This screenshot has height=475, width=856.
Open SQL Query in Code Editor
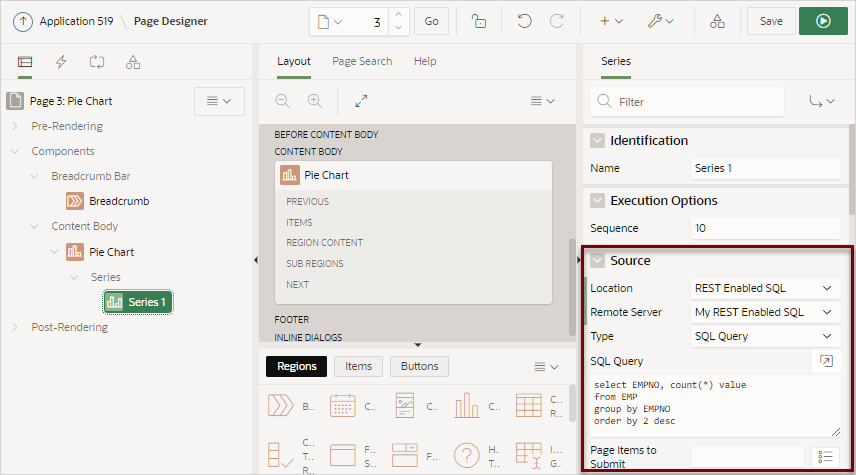tap(826, 361)
